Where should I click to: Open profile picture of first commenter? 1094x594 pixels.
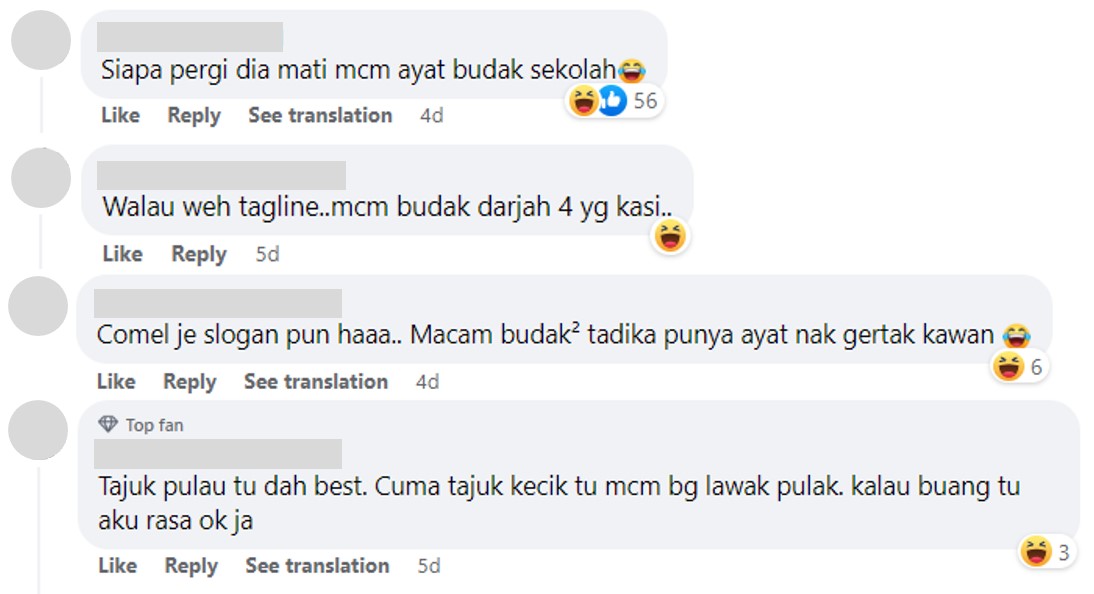click(x=41, y=40)
